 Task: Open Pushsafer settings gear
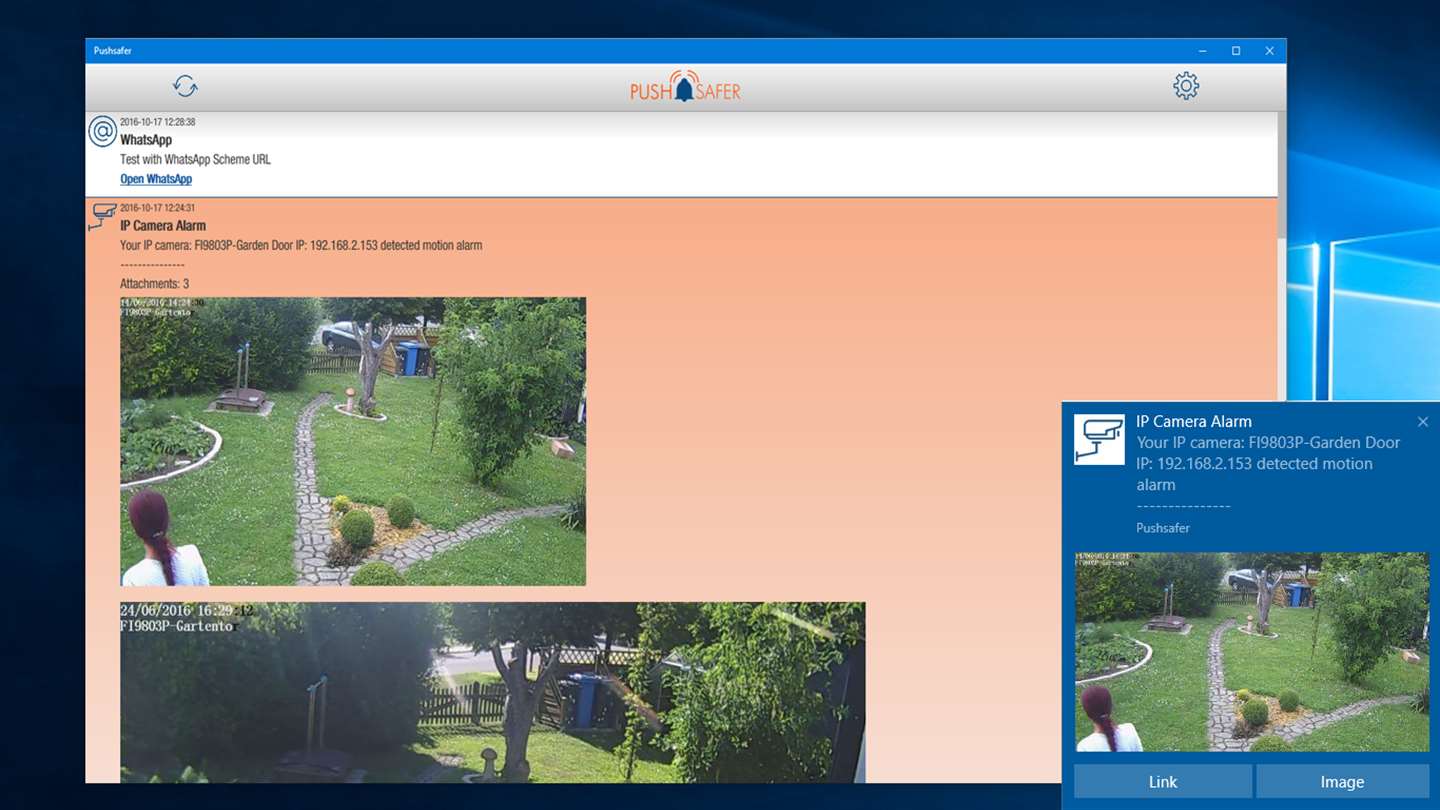(x=1186, y=86)
